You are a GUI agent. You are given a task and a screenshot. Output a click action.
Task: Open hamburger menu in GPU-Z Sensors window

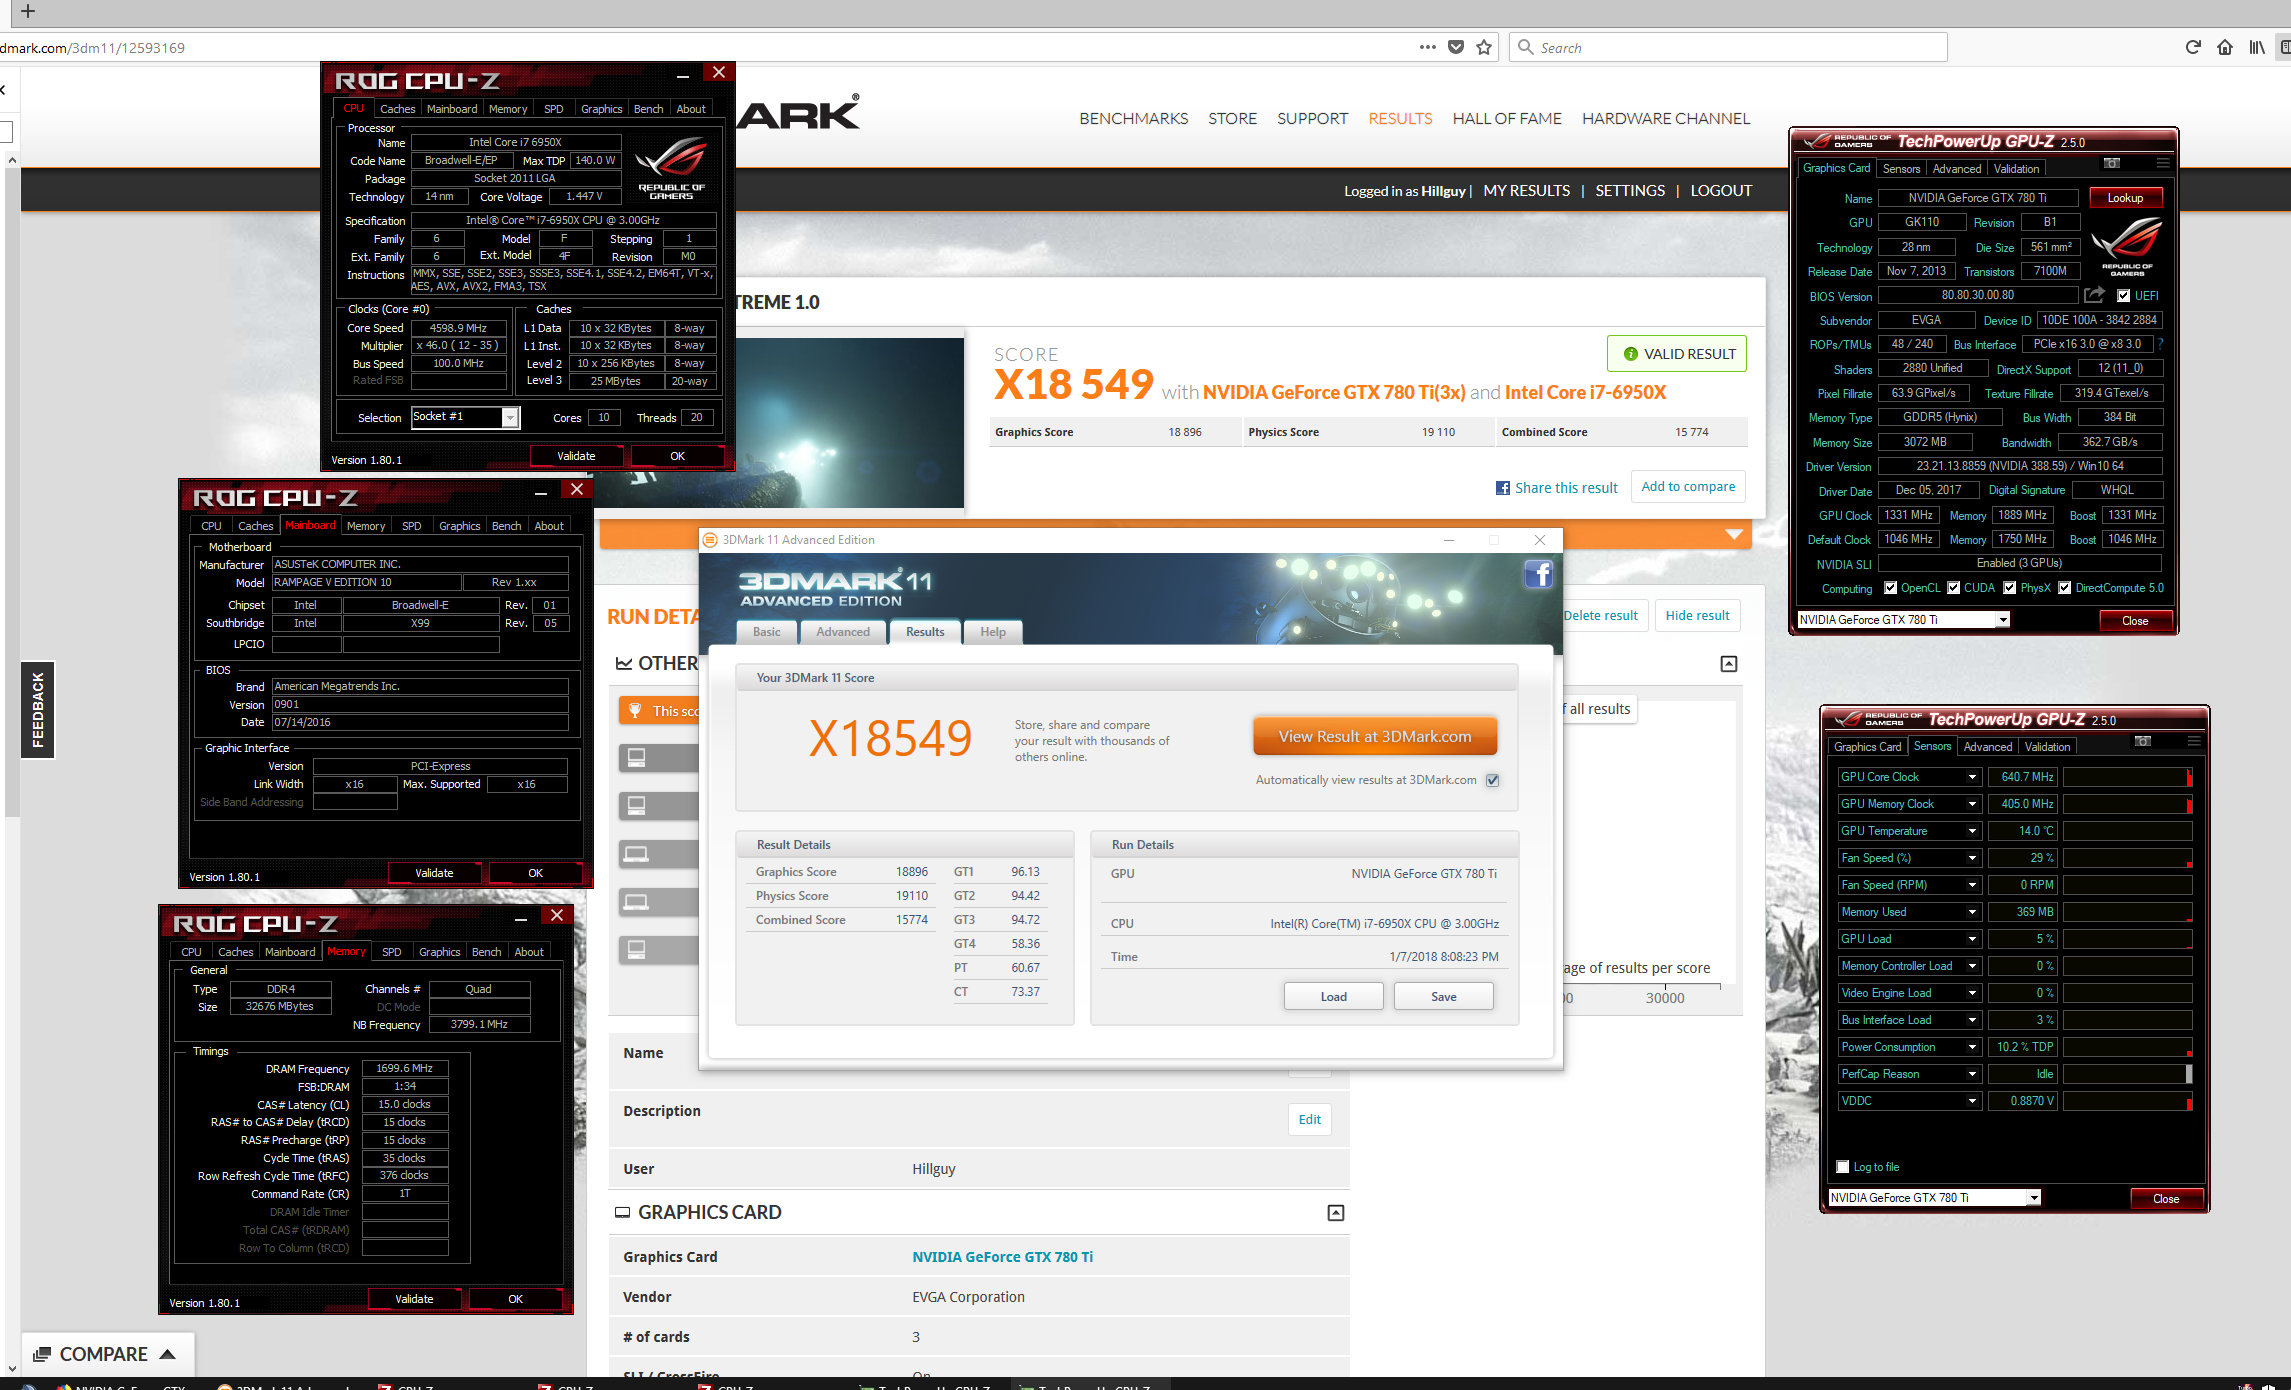pos(2194,741)
